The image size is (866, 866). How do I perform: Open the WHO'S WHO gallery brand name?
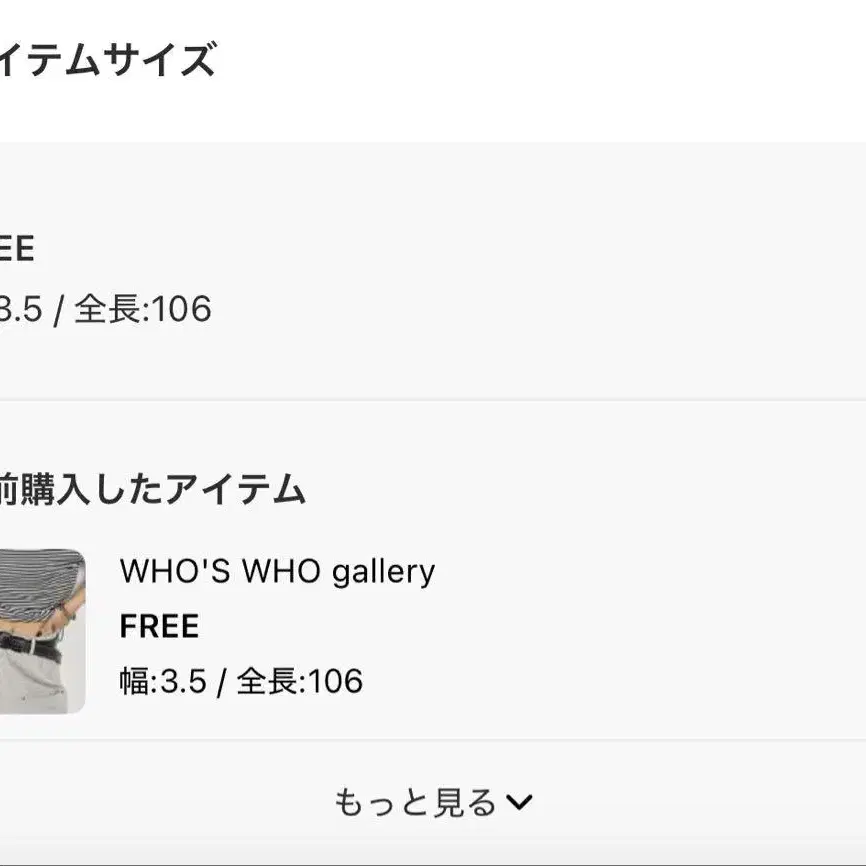[x=277, y=571]
